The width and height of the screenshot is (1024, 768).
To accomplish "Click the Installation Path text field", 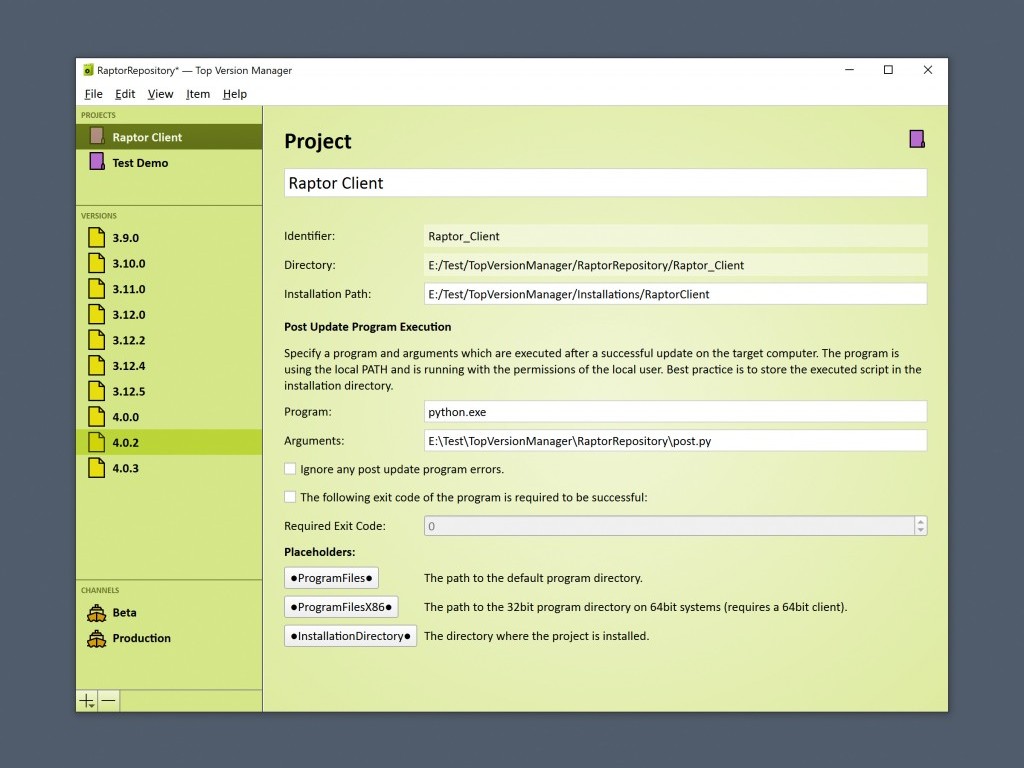I will [675, 294].
